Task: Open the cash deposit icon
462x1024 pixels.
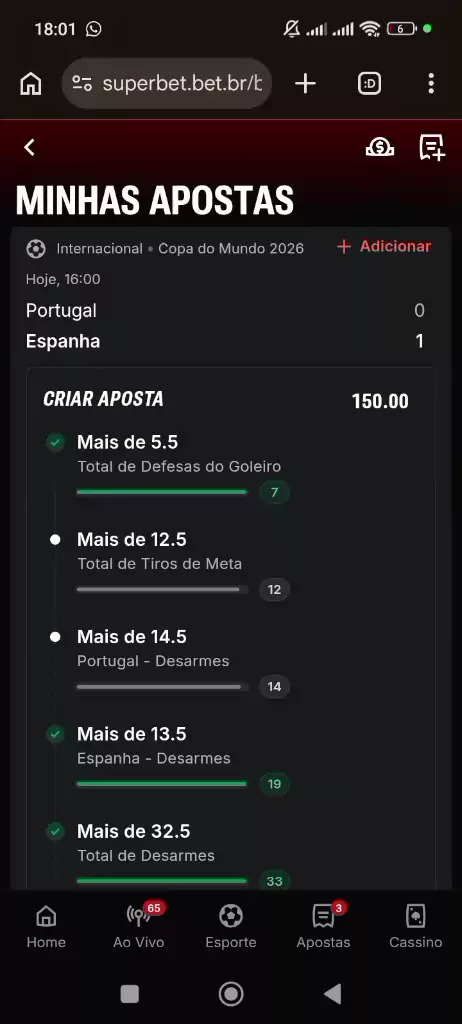Action: [x=380, y=148]
